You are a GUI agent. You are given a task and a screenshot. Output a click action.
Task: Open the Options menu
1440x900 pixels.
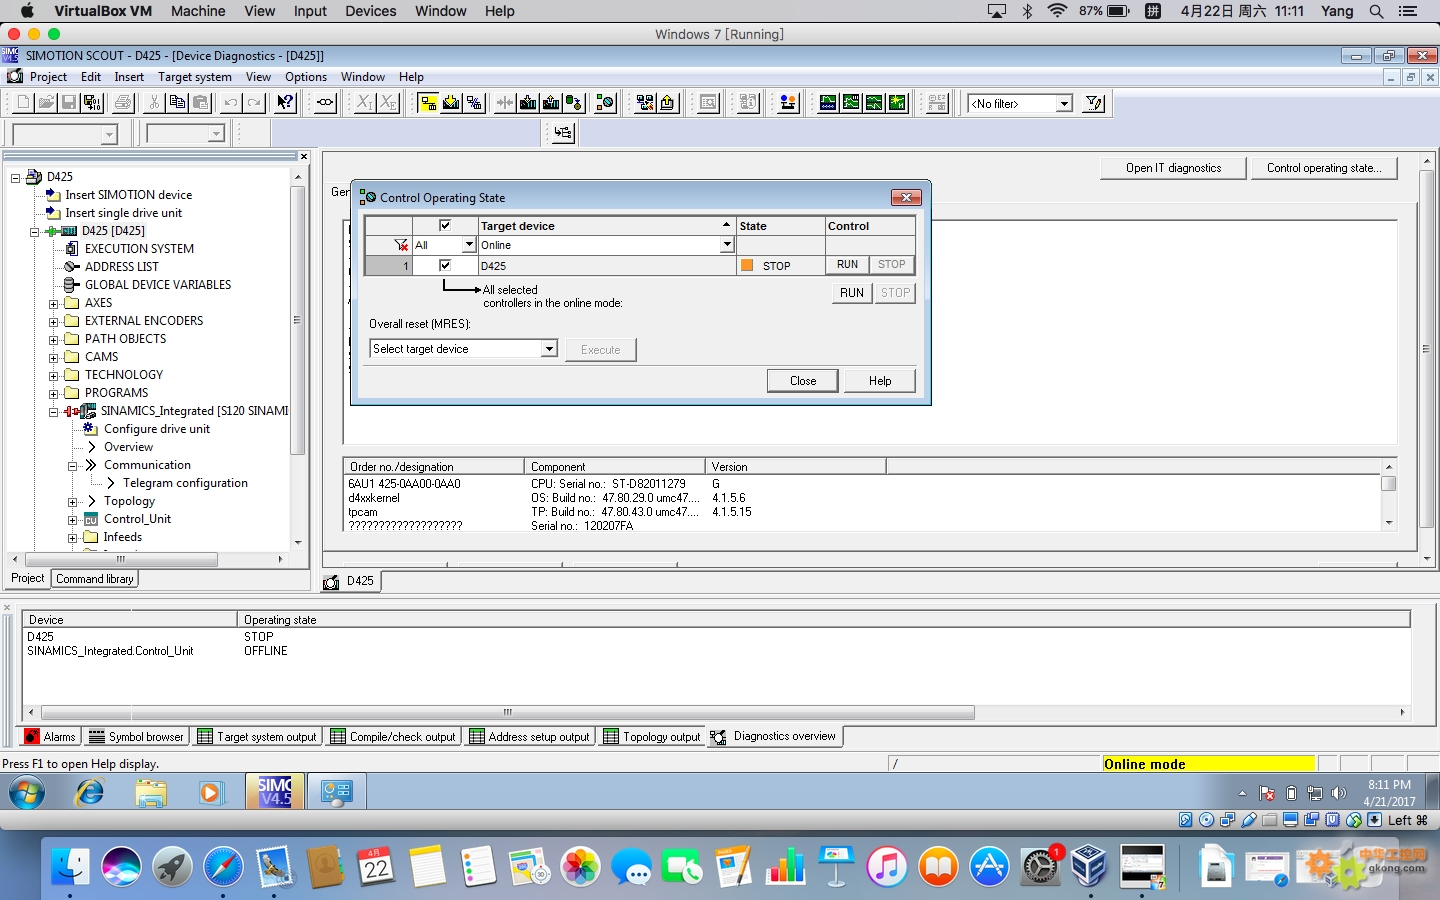click(x=306, y=77)
